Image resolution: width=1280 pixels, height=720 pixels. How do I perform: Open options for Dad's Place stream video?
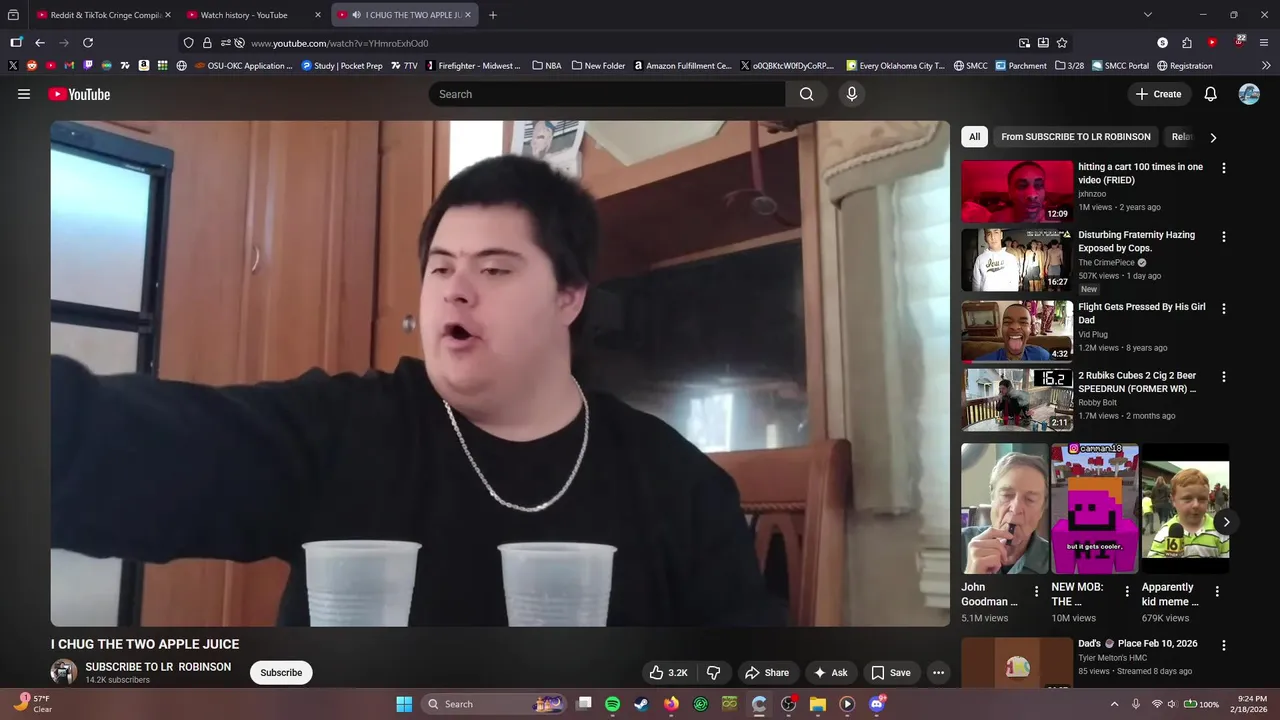coord(1223,646)
